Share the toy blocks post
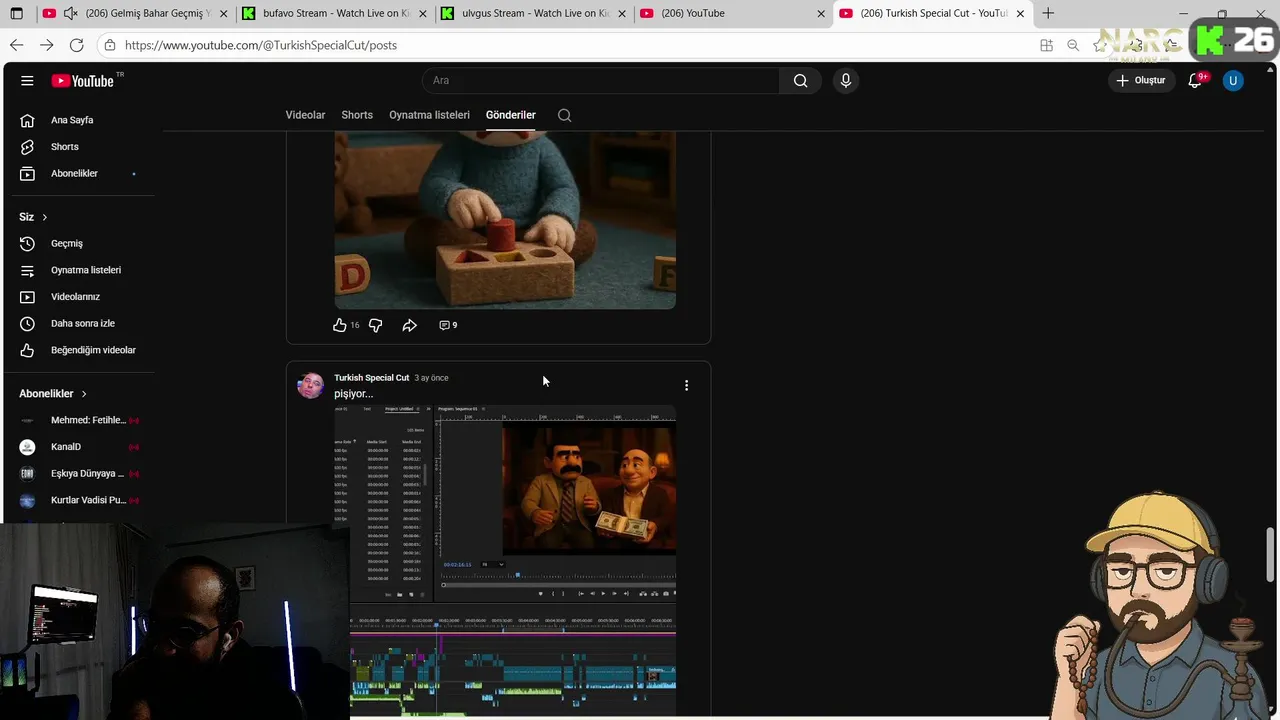Image resolution: width=1280 pixels, height=720 pixels. point(409,325)
